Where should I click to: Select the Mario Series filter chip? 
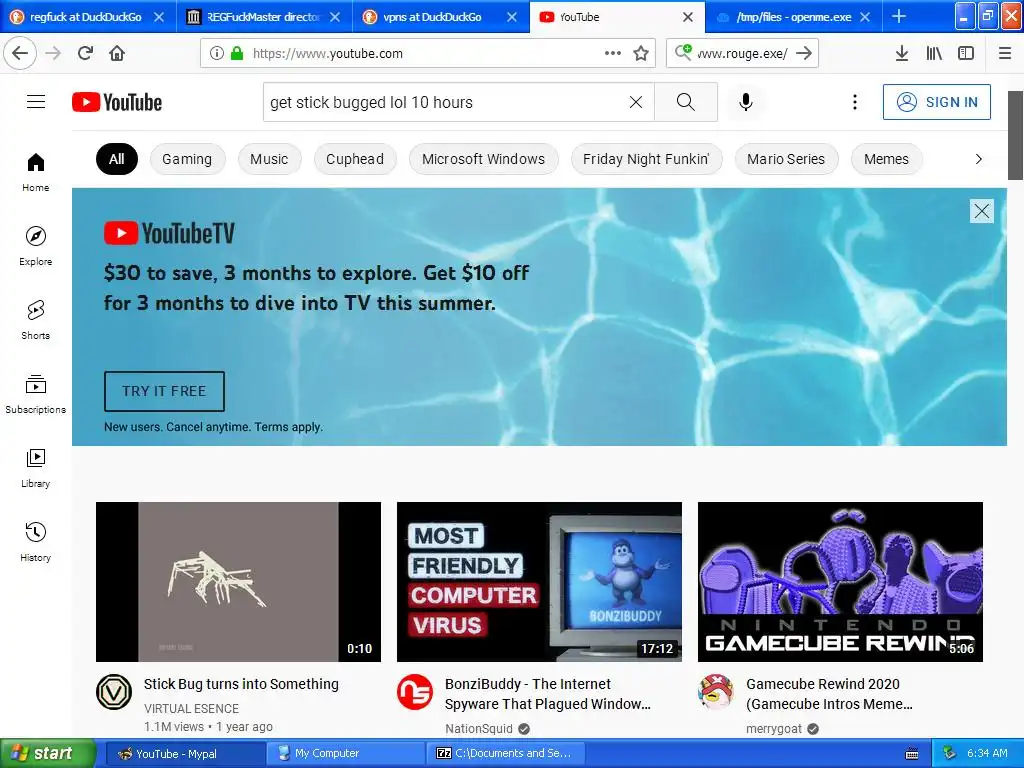pos(786,159)
